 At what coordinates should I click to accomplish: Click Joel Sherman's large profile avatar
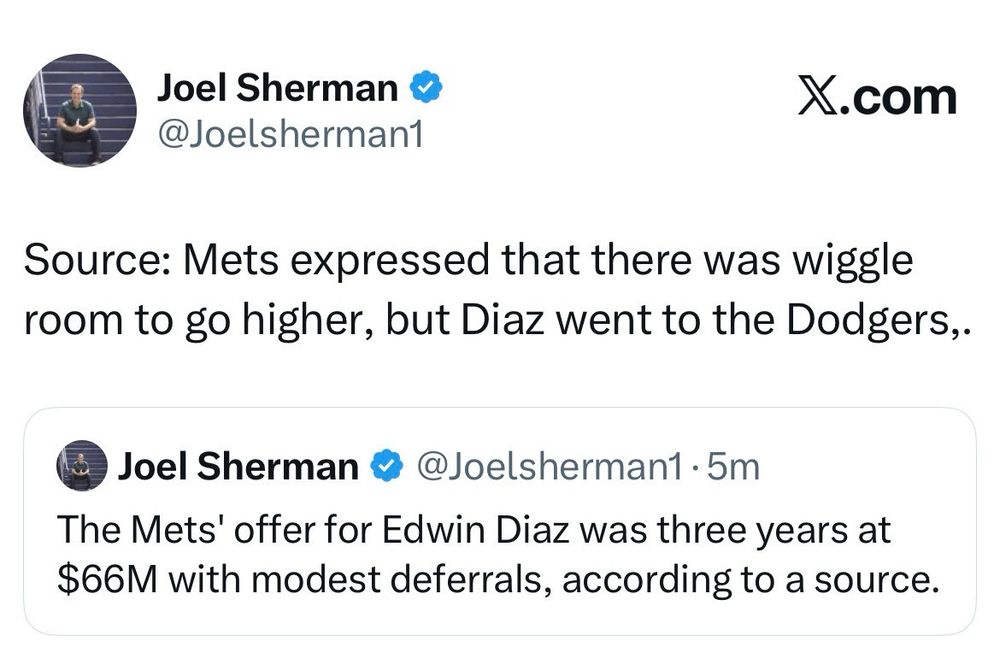[80, 110]
